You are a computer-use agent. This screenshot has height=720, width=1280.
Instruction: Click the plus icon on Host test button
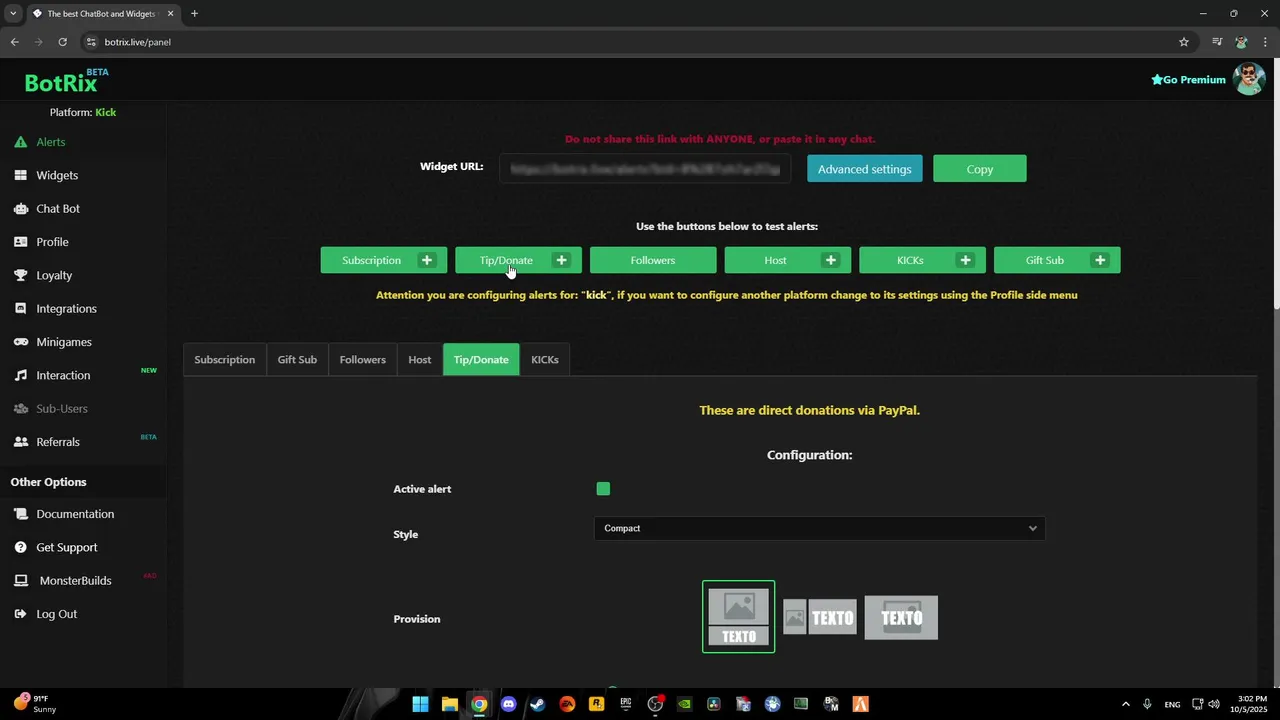click(831, 260)
